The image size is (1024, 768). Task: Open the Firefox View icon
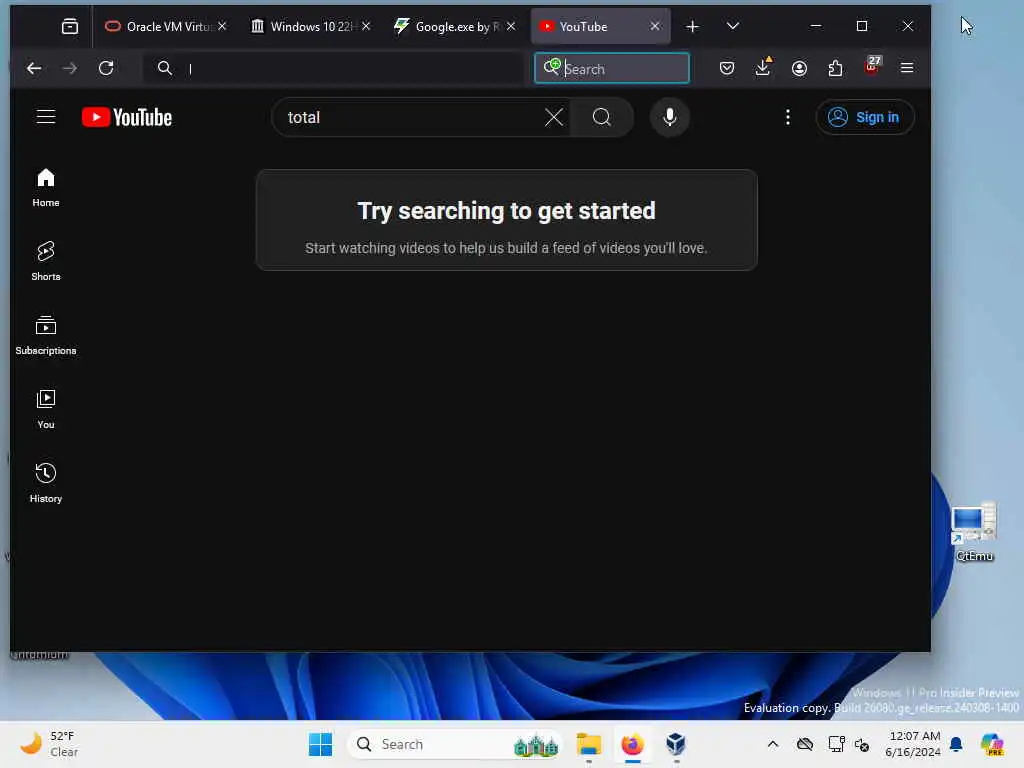(x=69, y=27)
